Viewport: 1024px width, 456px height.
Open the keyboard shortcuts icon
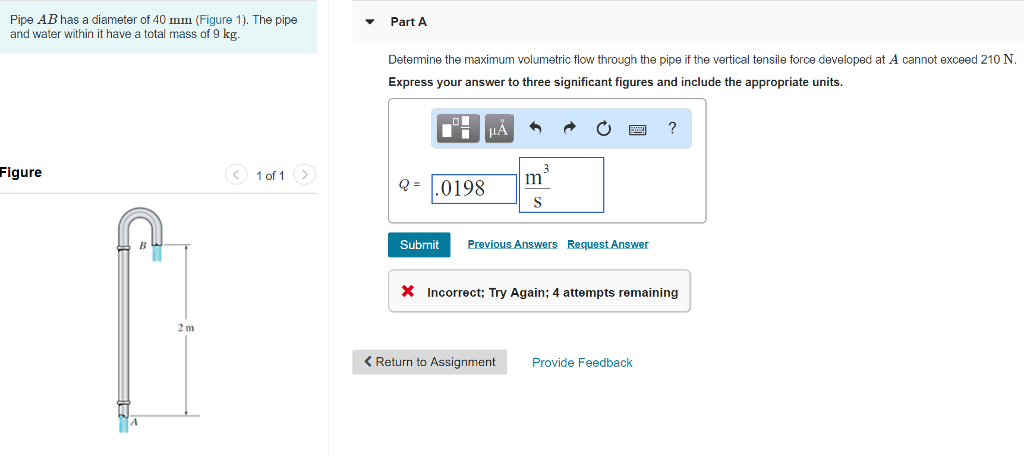coord(637,129)
